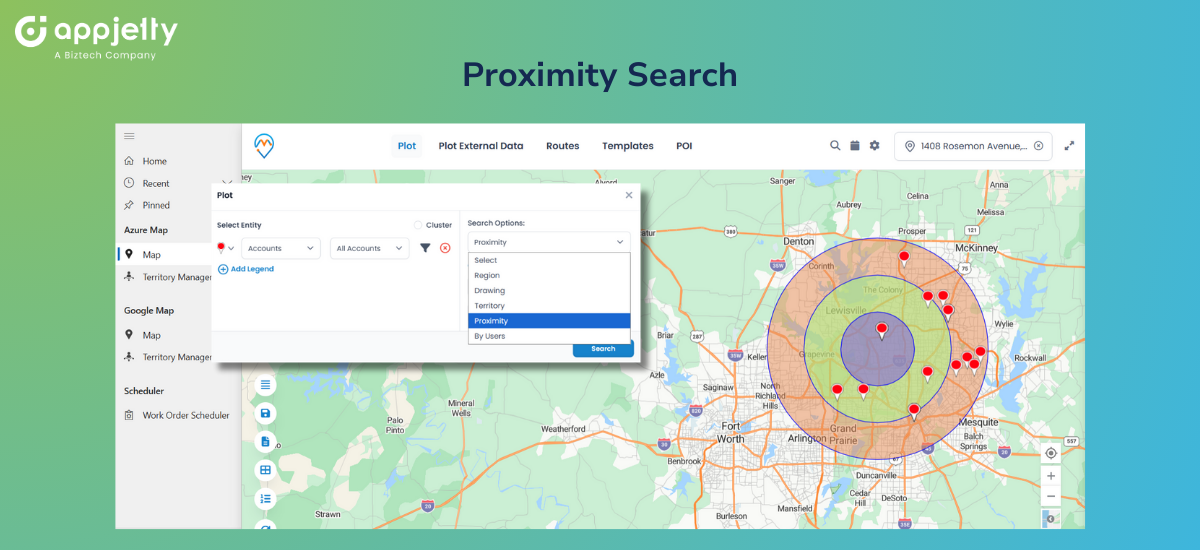
Task: Choose Select from search options list
Action: tap(549, 260)
